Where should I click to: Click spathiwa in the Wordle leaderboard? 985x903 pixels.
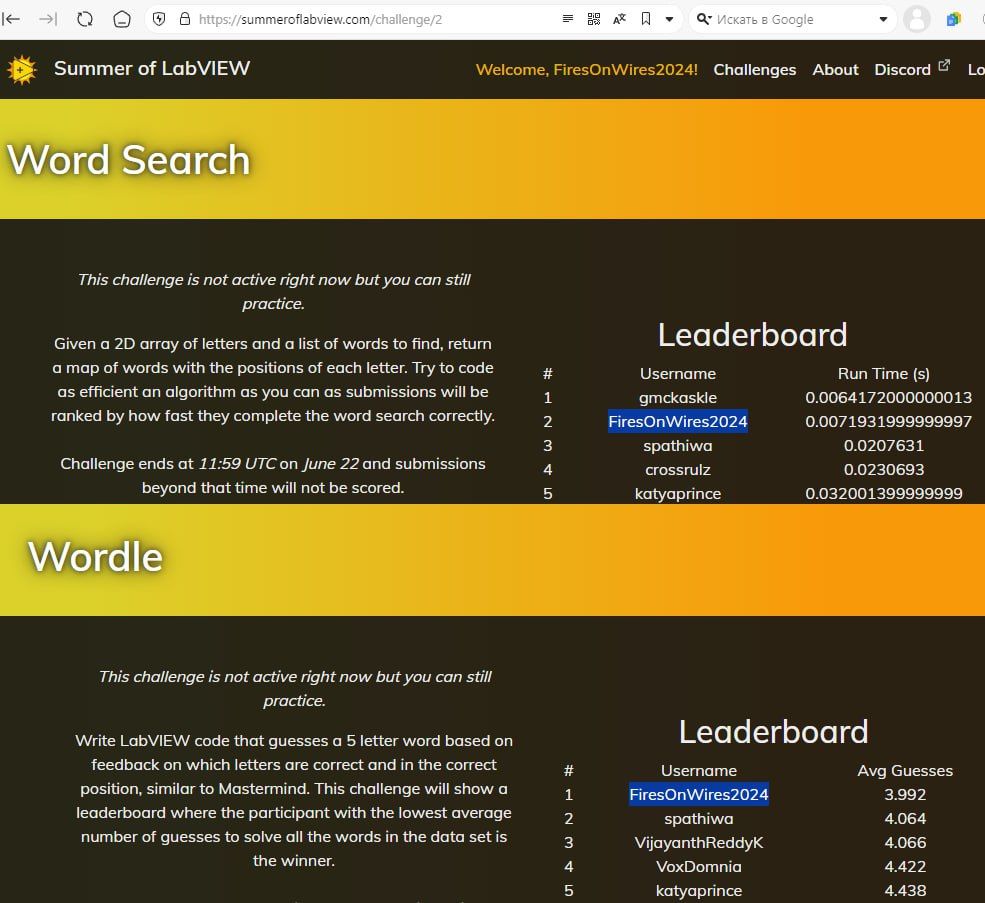[699, 819]
